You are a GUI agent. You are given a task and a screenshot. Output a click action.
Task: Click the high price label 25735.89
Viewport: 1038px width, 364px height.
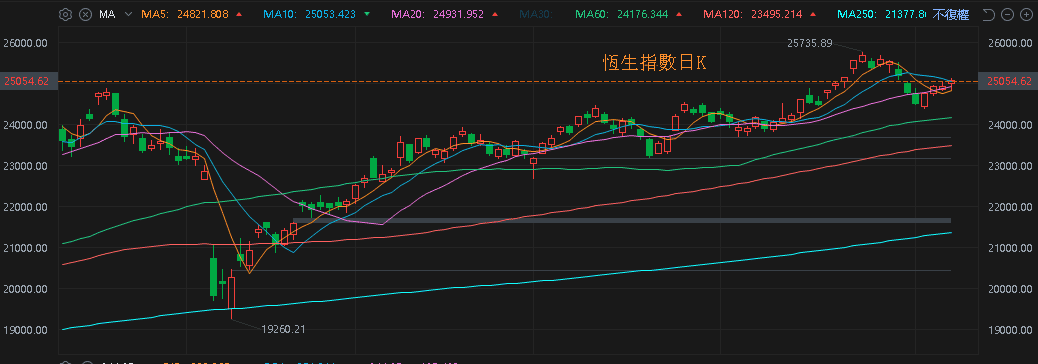click(810, 43)
